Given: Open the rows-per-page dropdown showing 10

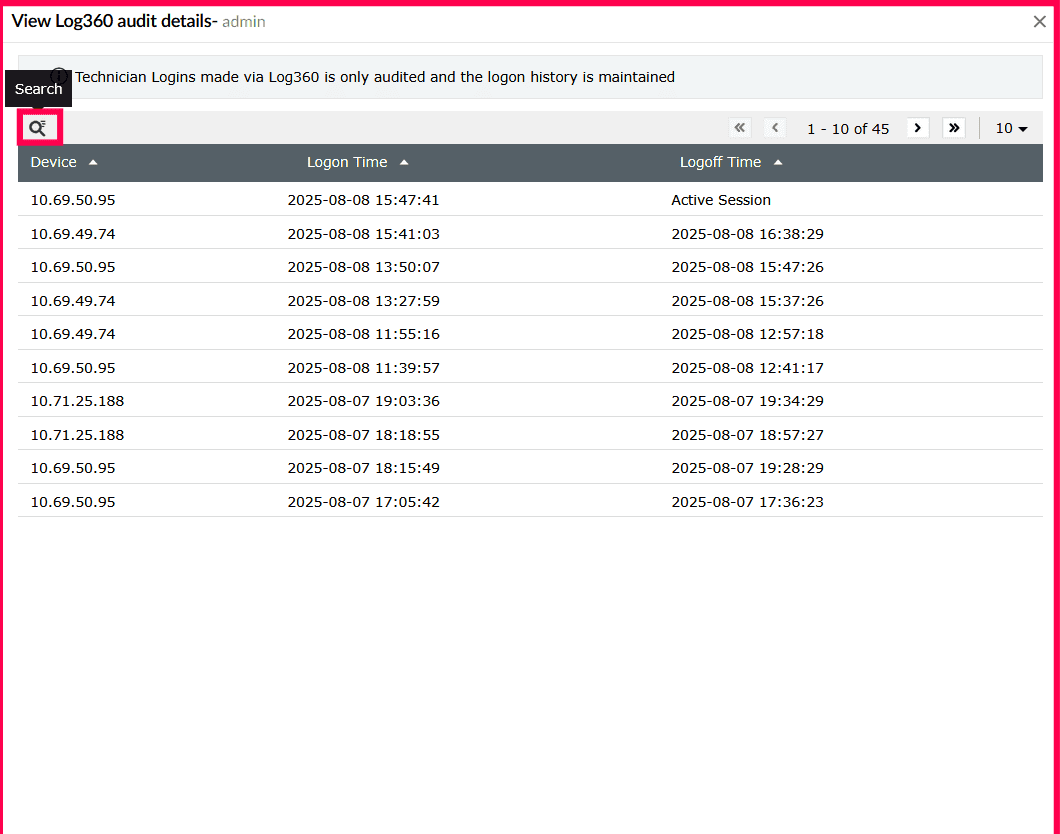Looking at the screenshot, I should [x=1011, y=128].
